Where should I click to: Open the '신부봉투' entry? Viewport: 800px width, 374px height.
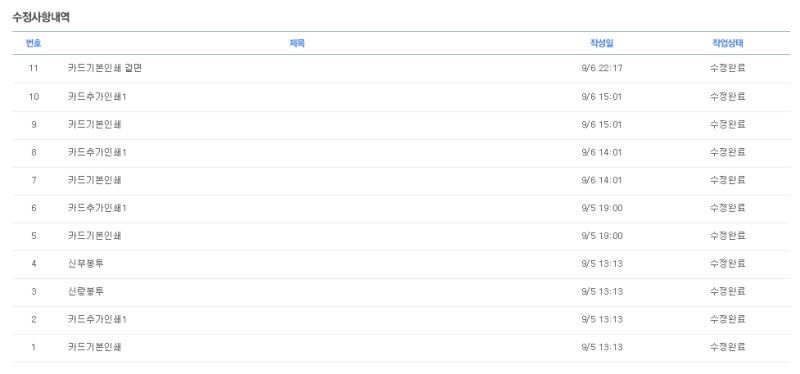[x=86, y=264]
